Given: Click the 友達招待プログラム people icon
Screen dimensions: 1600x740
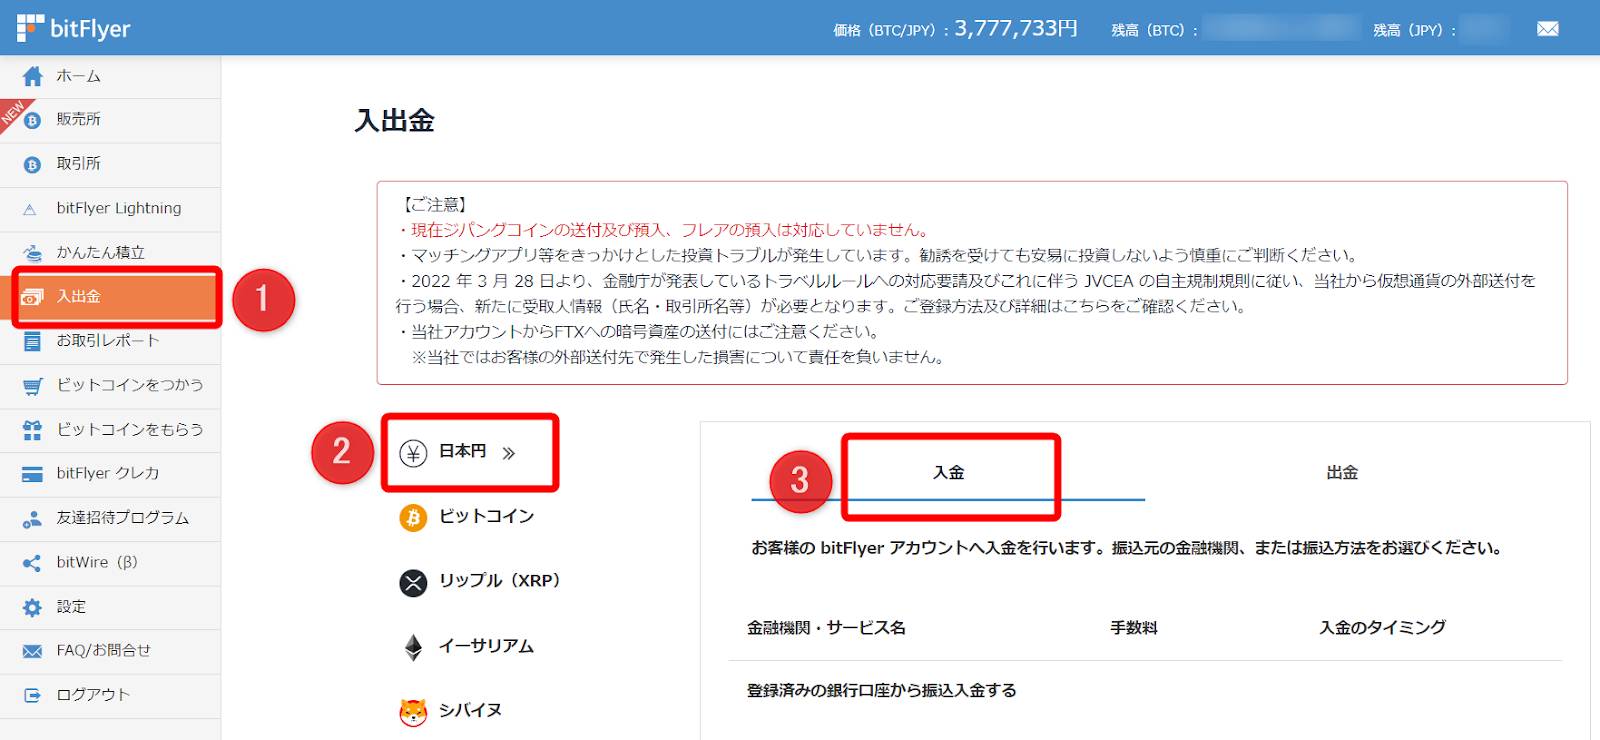Looking at the screenshot, I should click(x=33, y=519).
